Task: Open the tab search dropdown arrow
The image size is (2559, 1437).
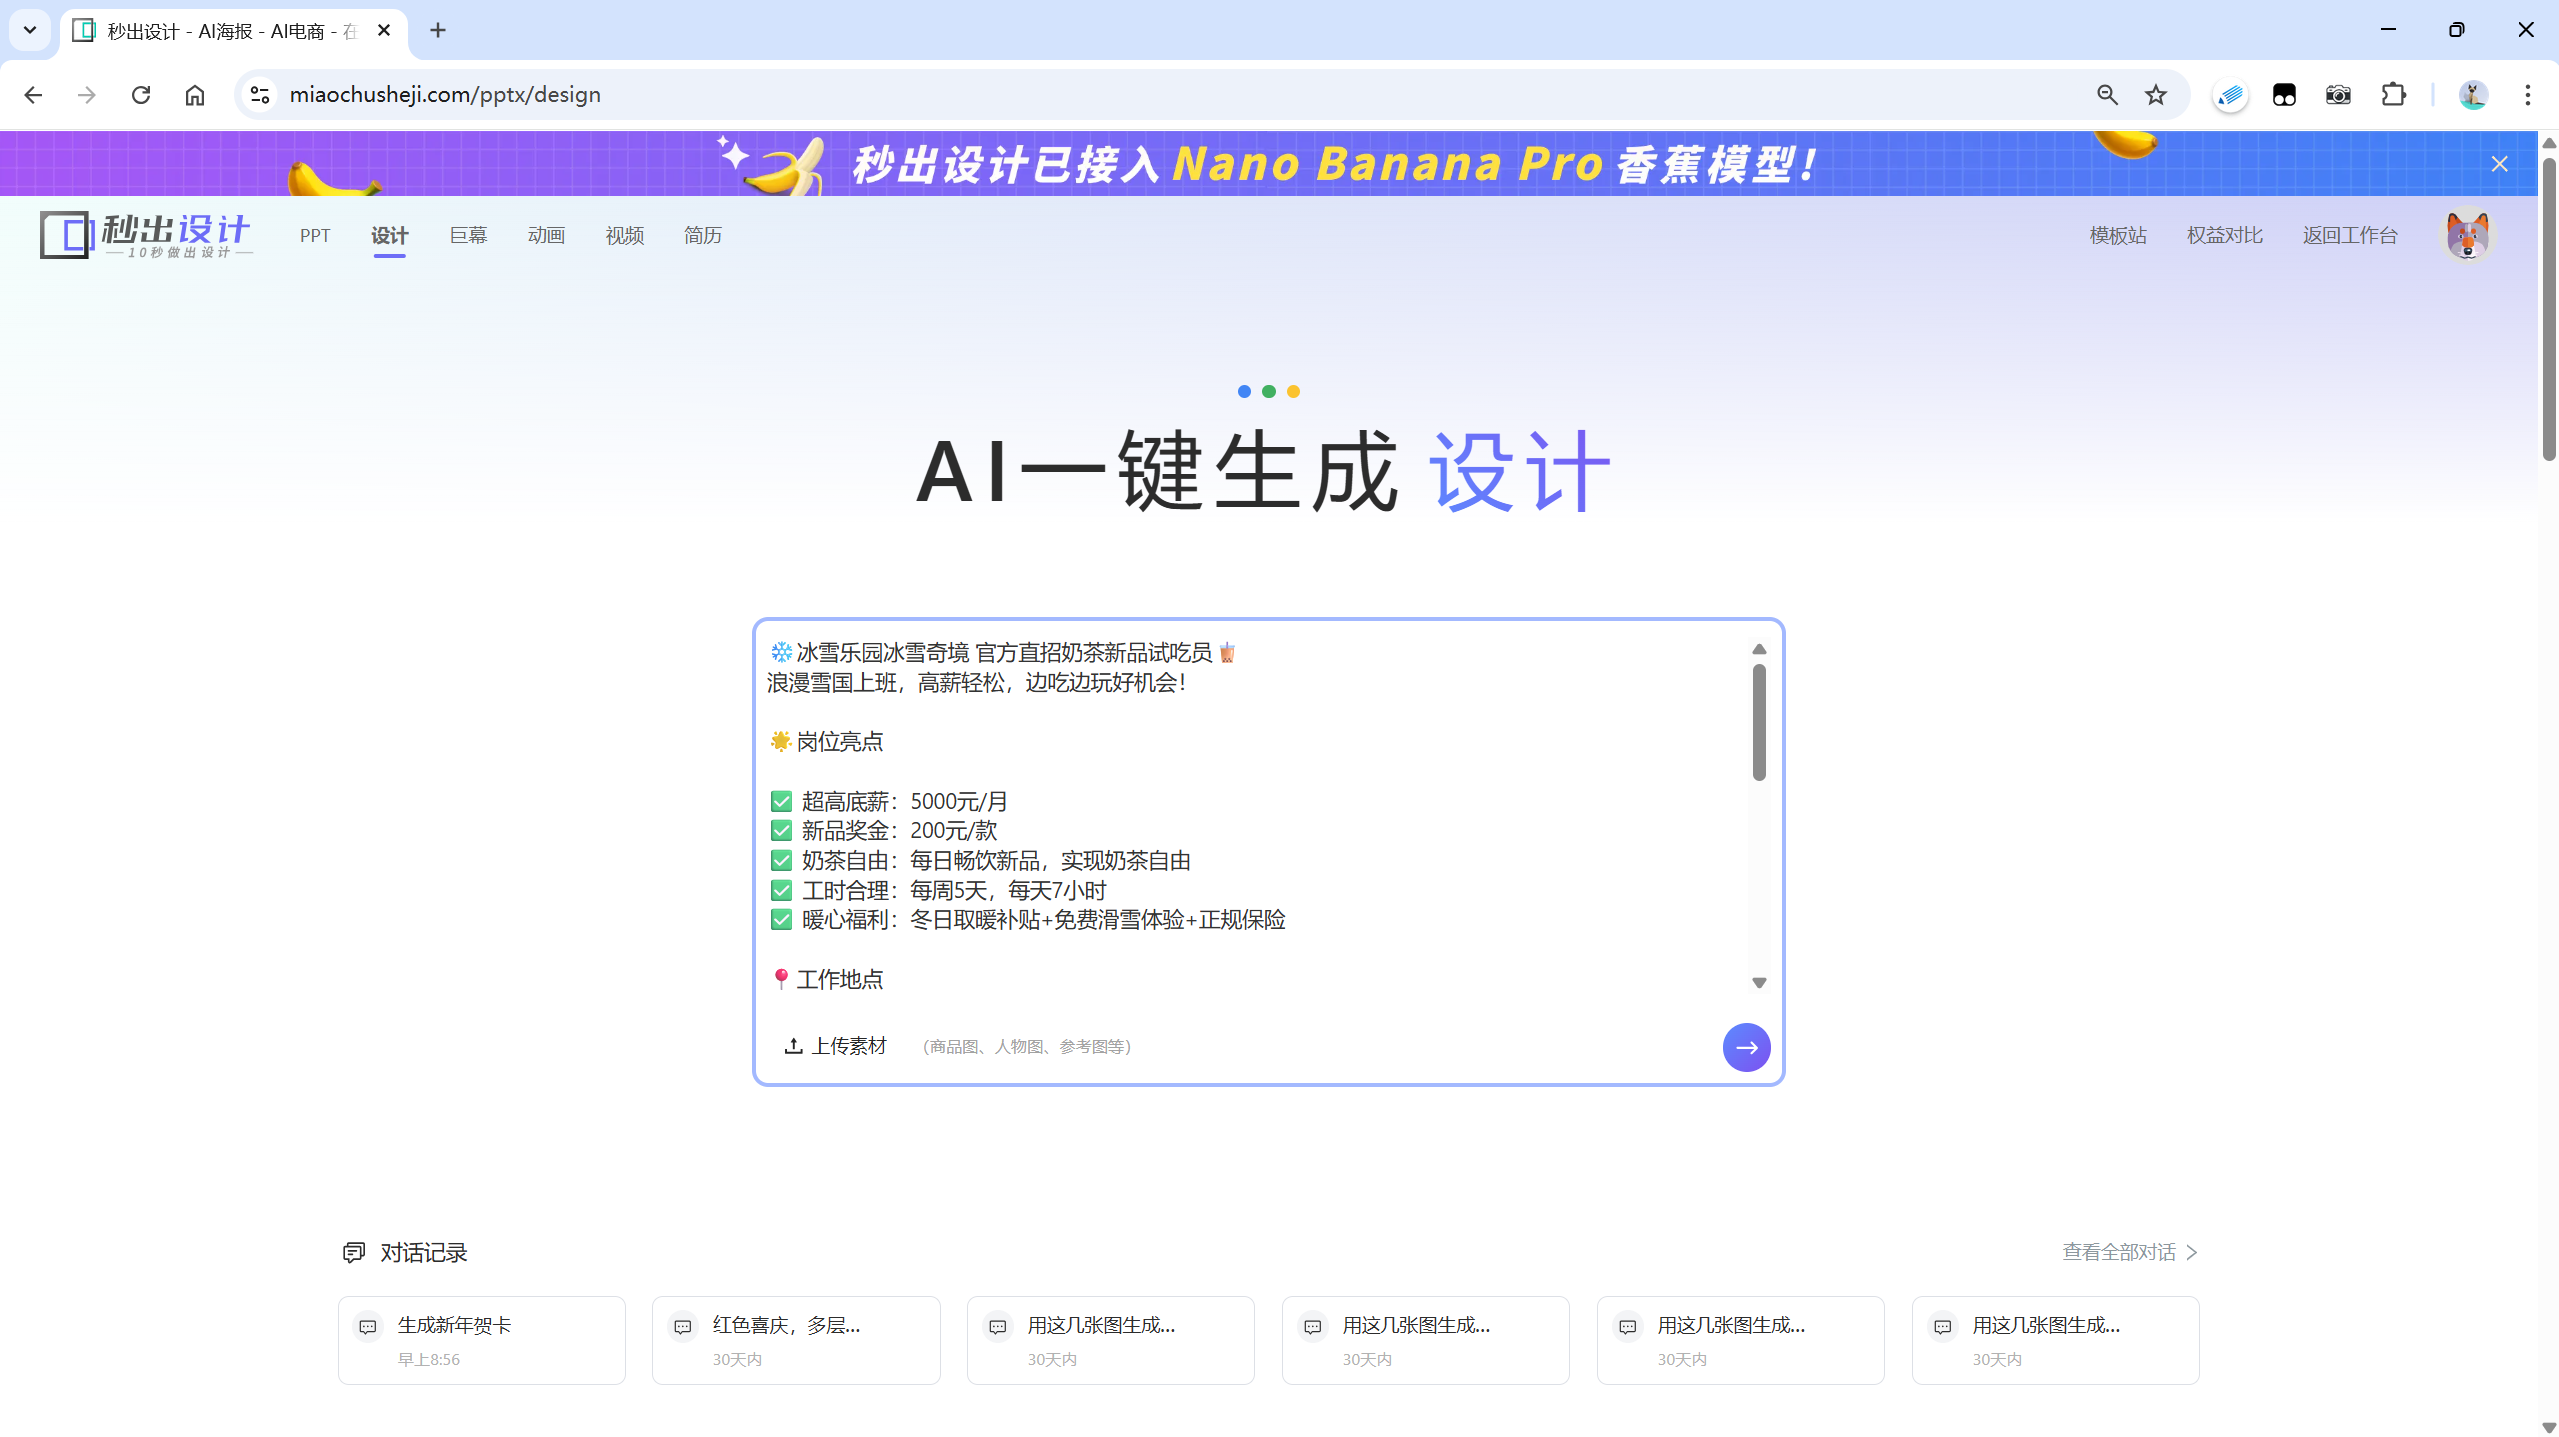Action: point(30,30)
